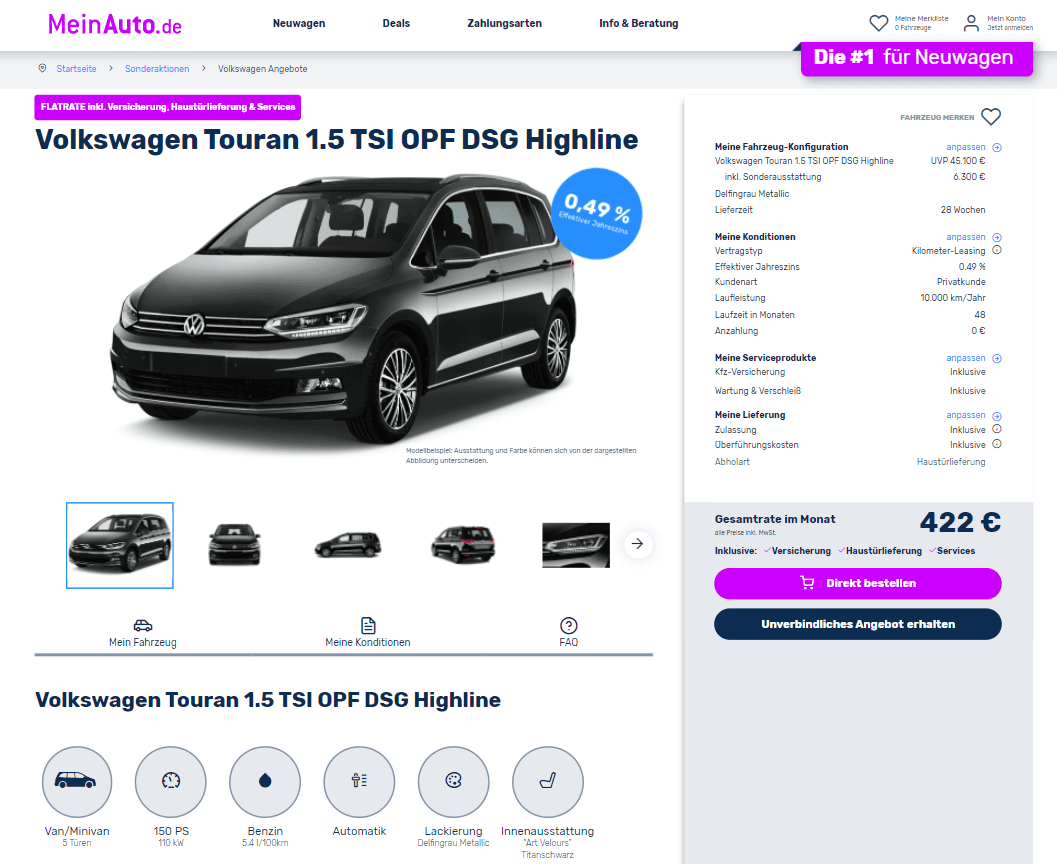Click the 28 Wochen delivery time
This screenshot has height=864, width=1057.
pos(963,210)
